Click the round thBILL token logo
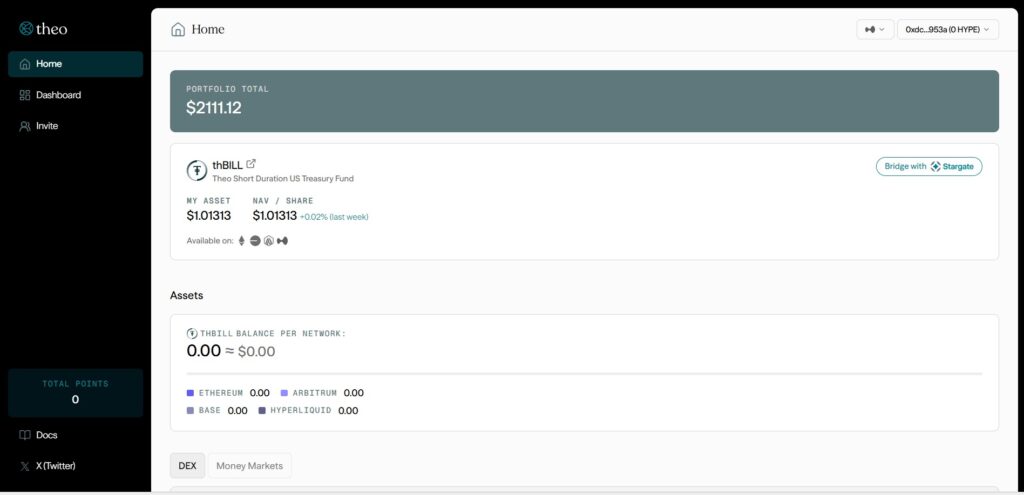 pos(197,171)
